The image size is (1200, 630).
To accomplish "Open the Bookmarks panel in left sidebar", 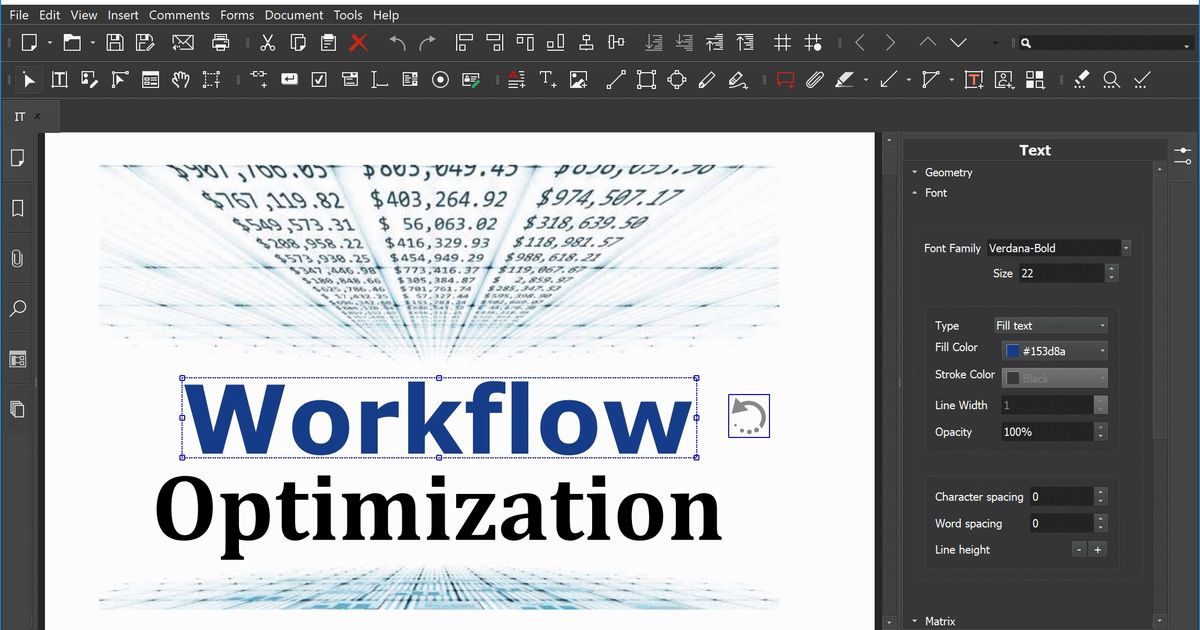I will (x=17, y=208).
